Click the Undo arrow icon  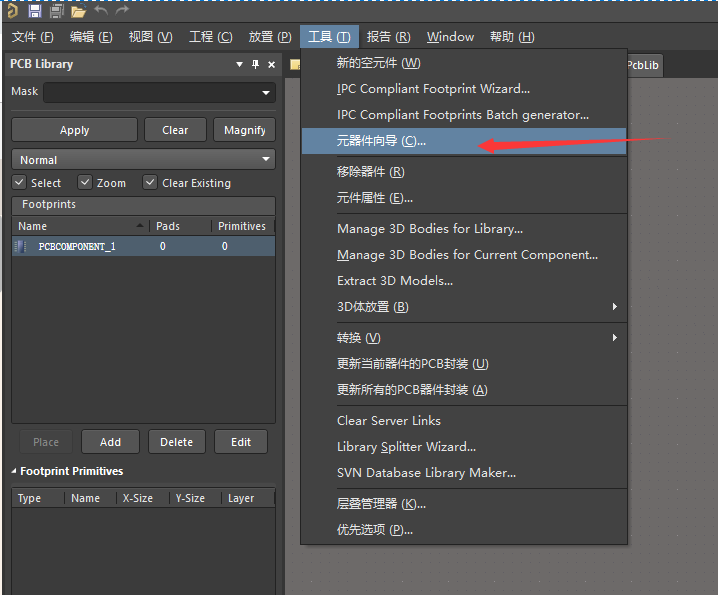[101, 11]
